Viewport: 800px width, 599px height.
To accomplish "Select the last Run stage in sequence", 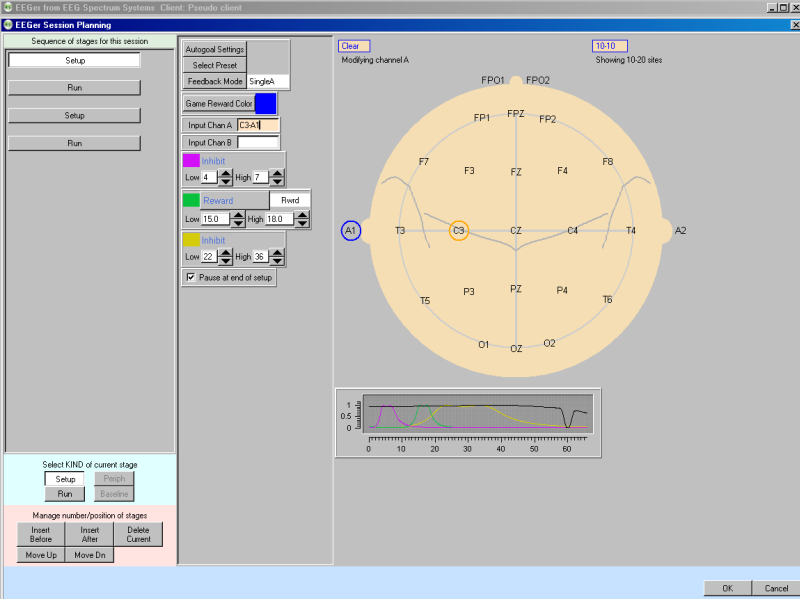I will pyautogui.click(x=75, y=143).
